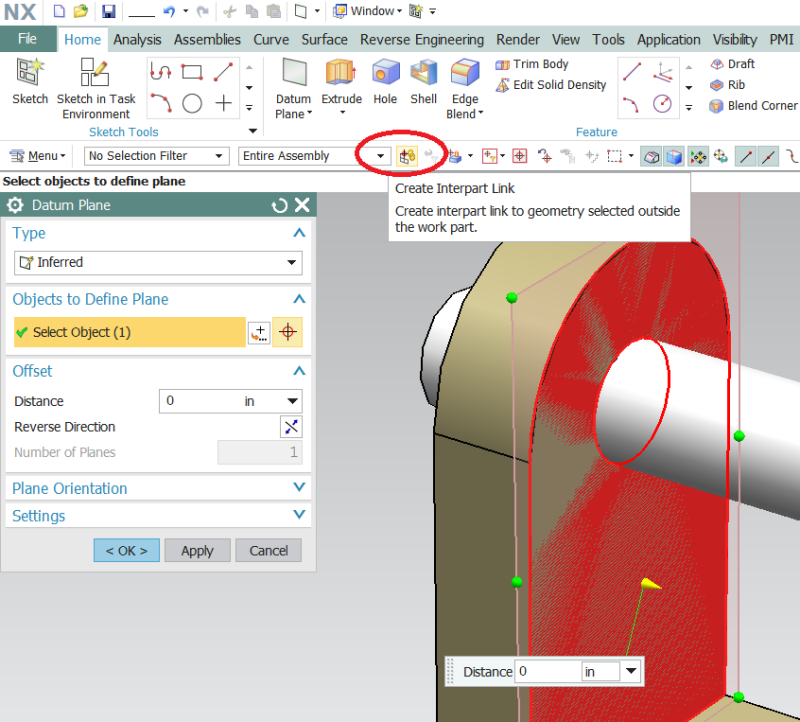Click the Select Object (1) field
This screenshot has width=800, height=722.
coord(130,332)
